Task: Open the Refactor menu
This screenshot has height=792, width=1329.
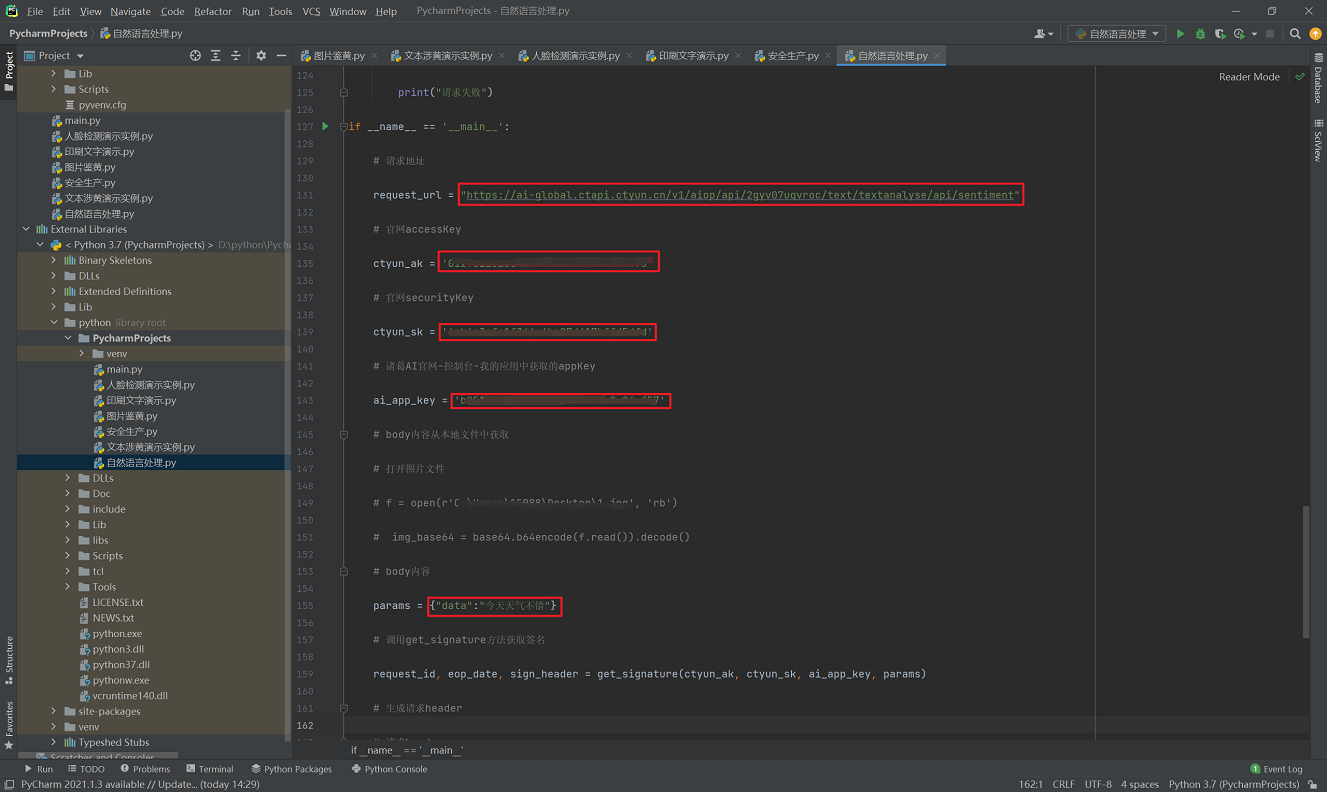Action: point(213,11)
